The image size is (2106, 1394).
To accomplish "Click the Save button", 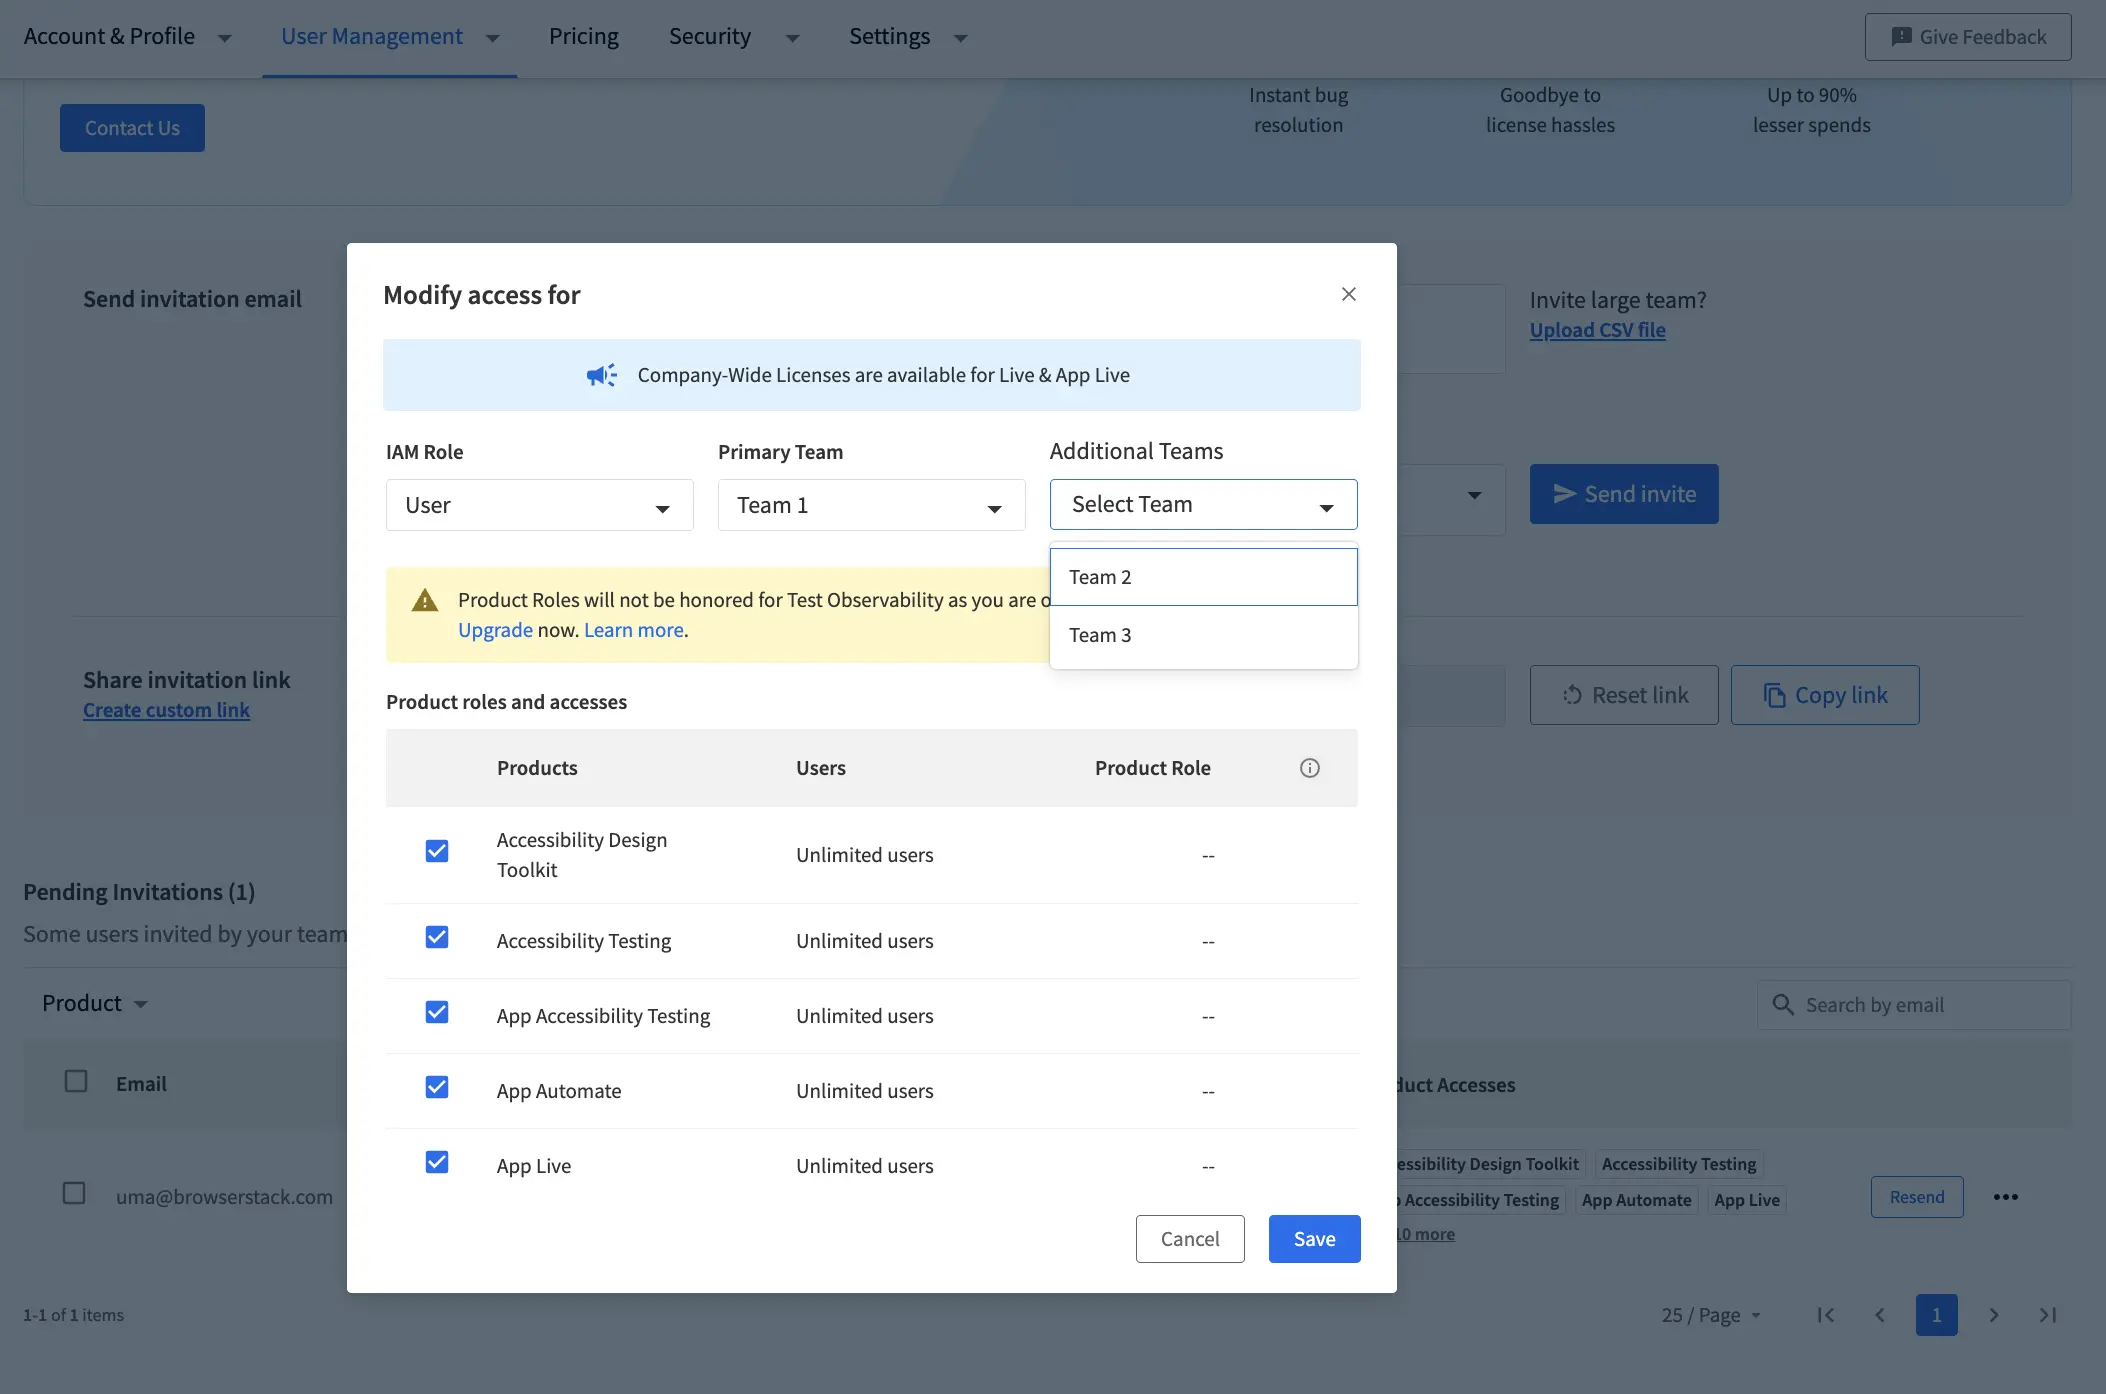I will click(x=1314, y=1239).
